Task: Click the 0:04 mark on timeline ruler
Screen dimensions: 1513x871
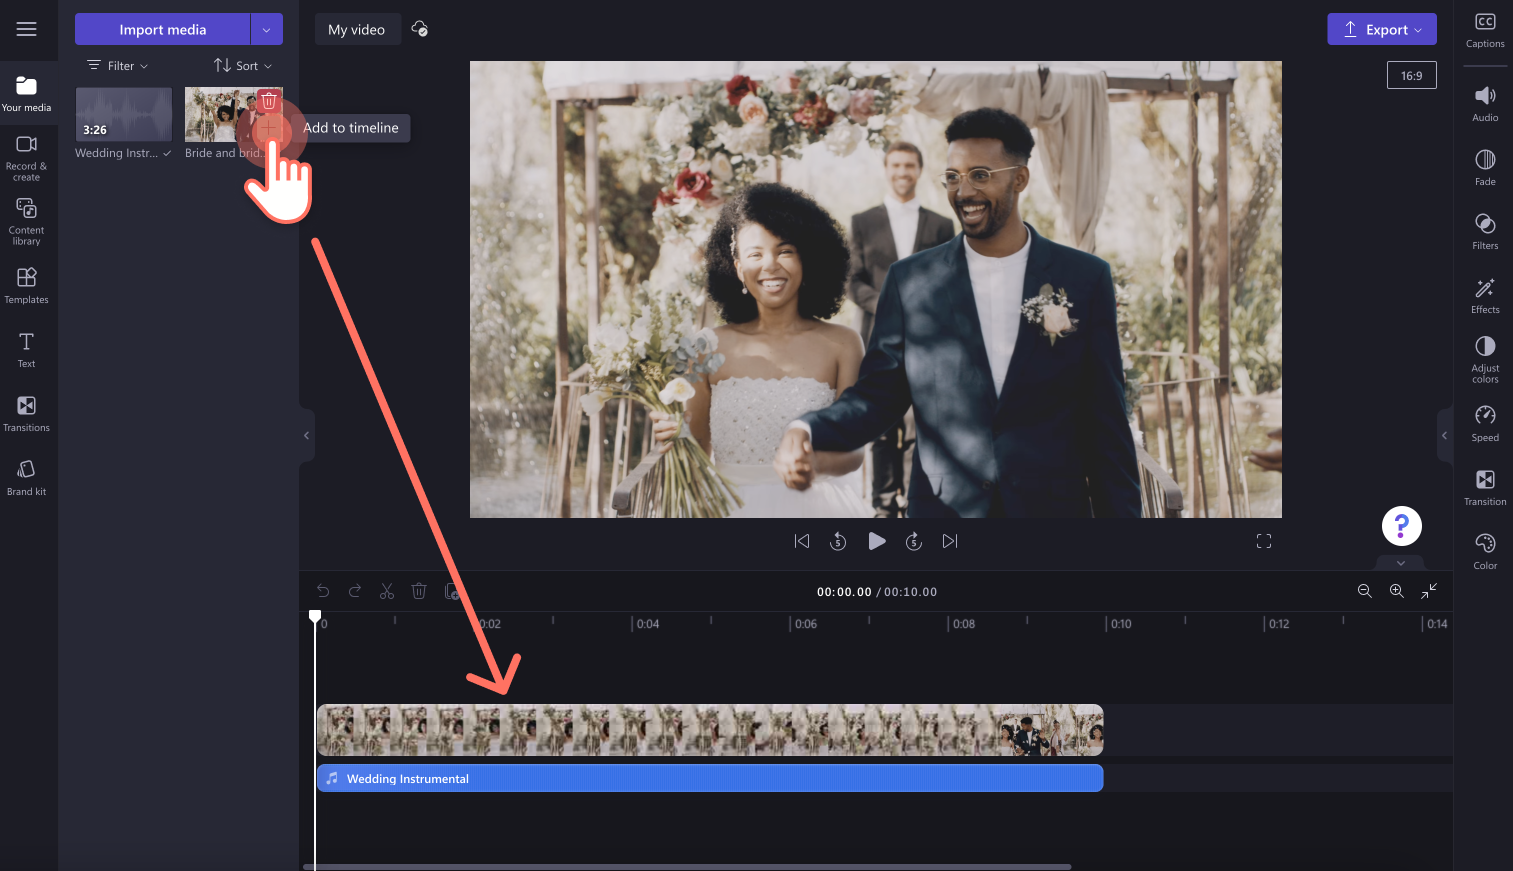Action: [646, 624]
